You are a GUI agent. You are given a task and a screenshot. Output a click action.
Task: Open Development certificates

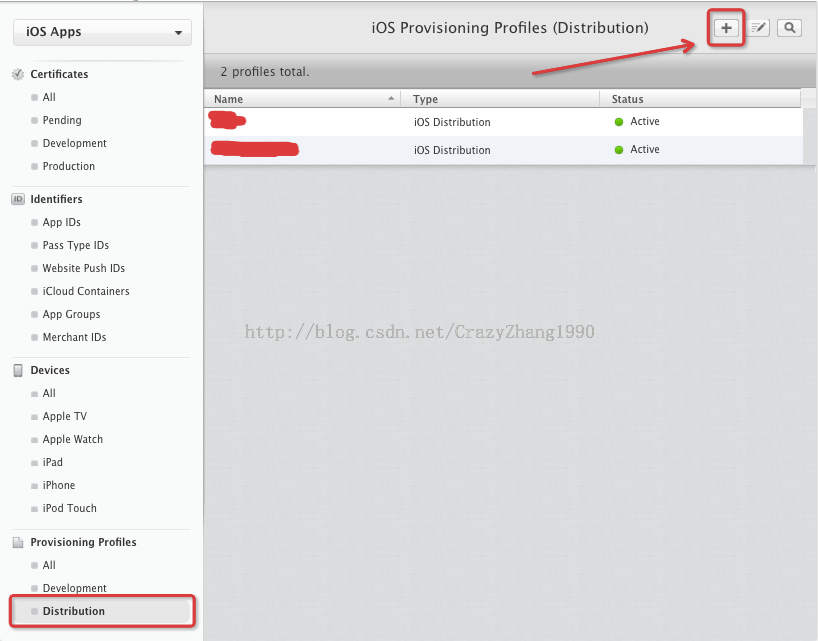[75, 143]
